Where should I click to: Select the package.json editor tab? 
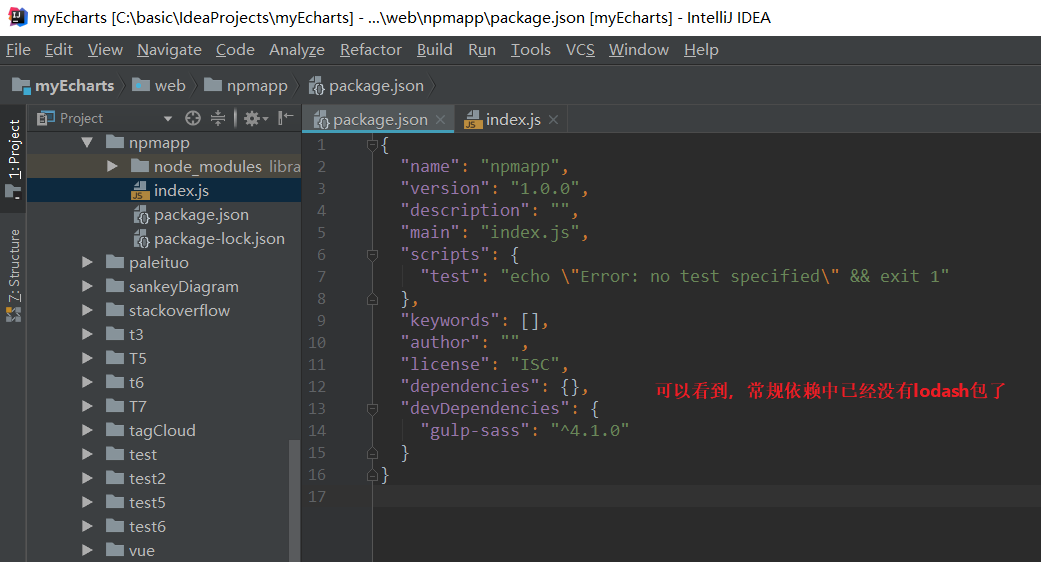pos(378,119)
